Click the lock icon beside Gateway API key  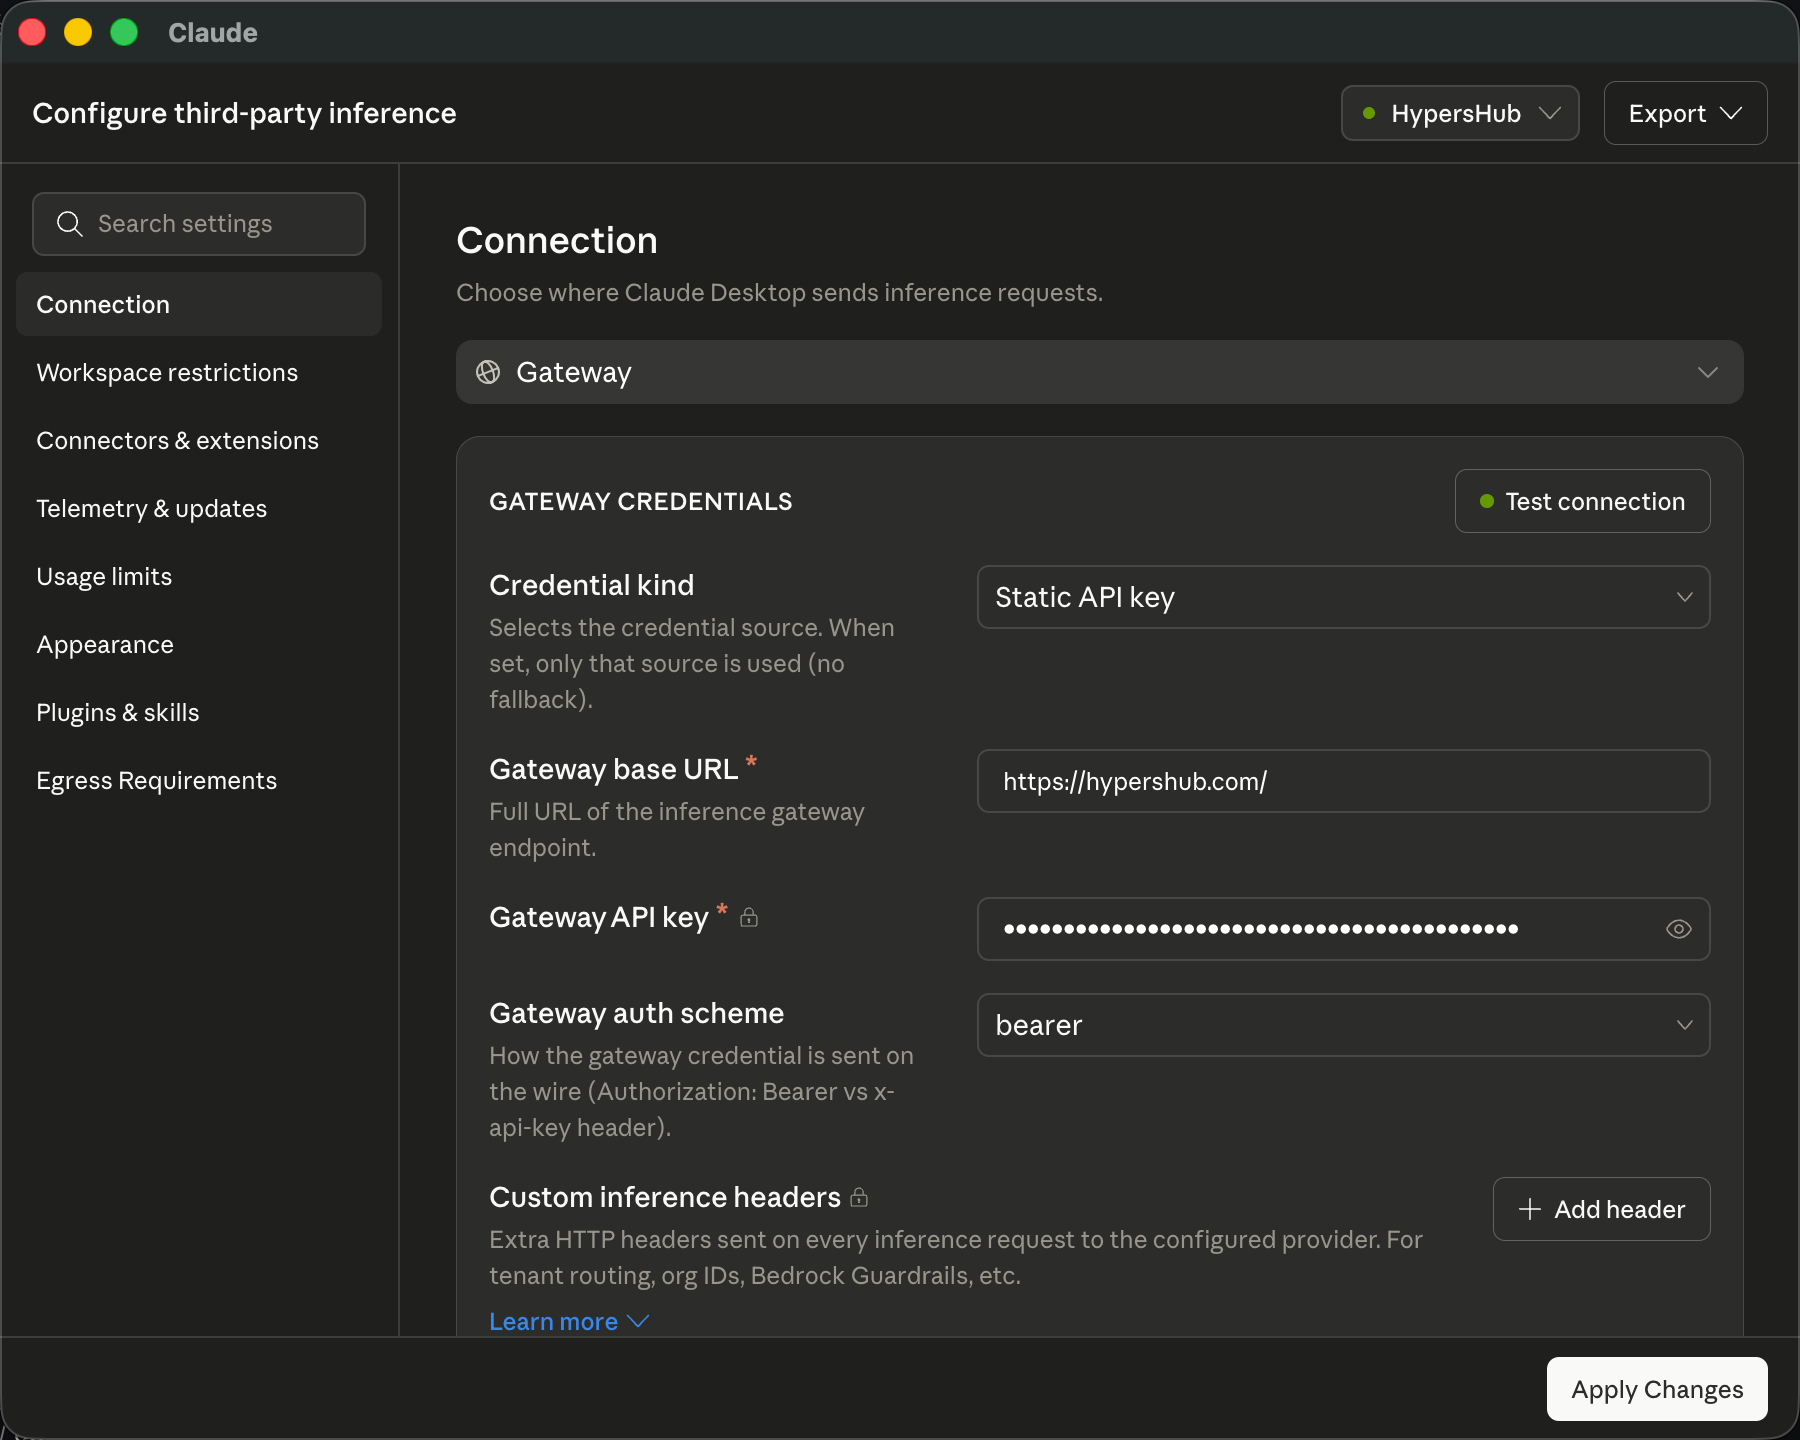pos(749,917)
